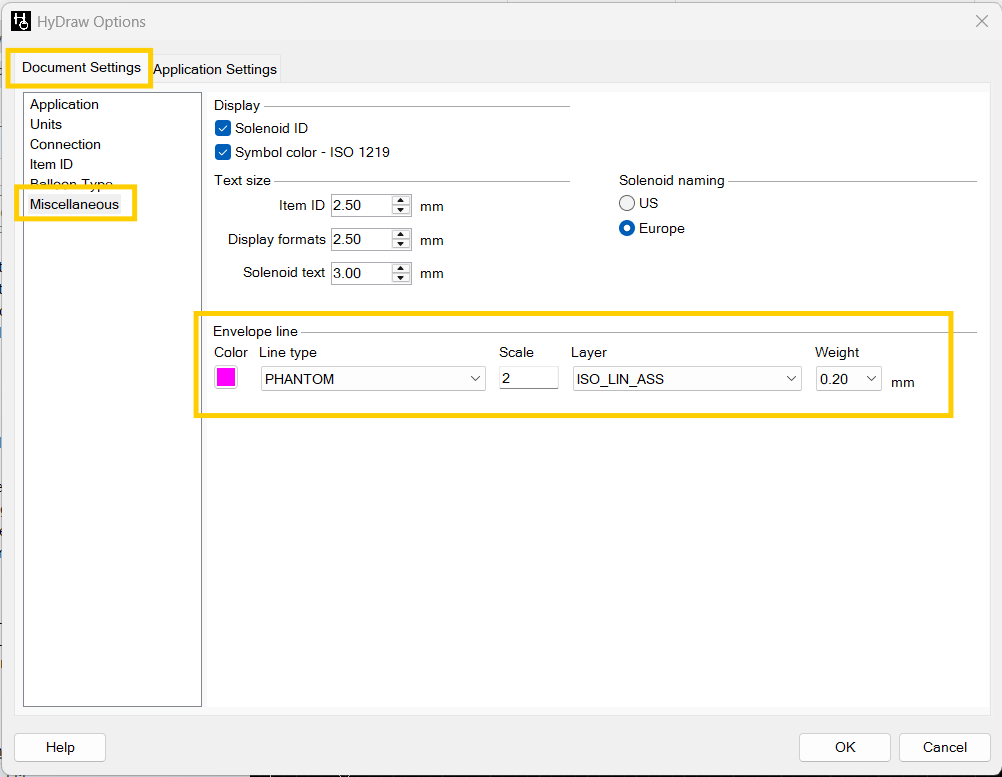Open the PHANTOM line type dropdown
Image resolution: width=1002 pixels, height=777 pixels.
[373, 378]
